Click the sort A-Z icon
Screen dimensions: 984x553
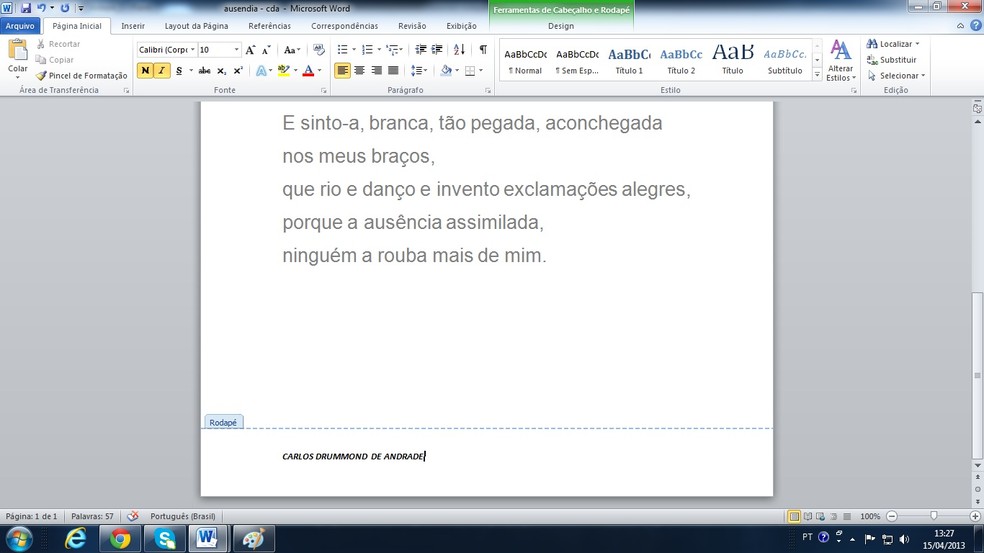click(460, 49)
